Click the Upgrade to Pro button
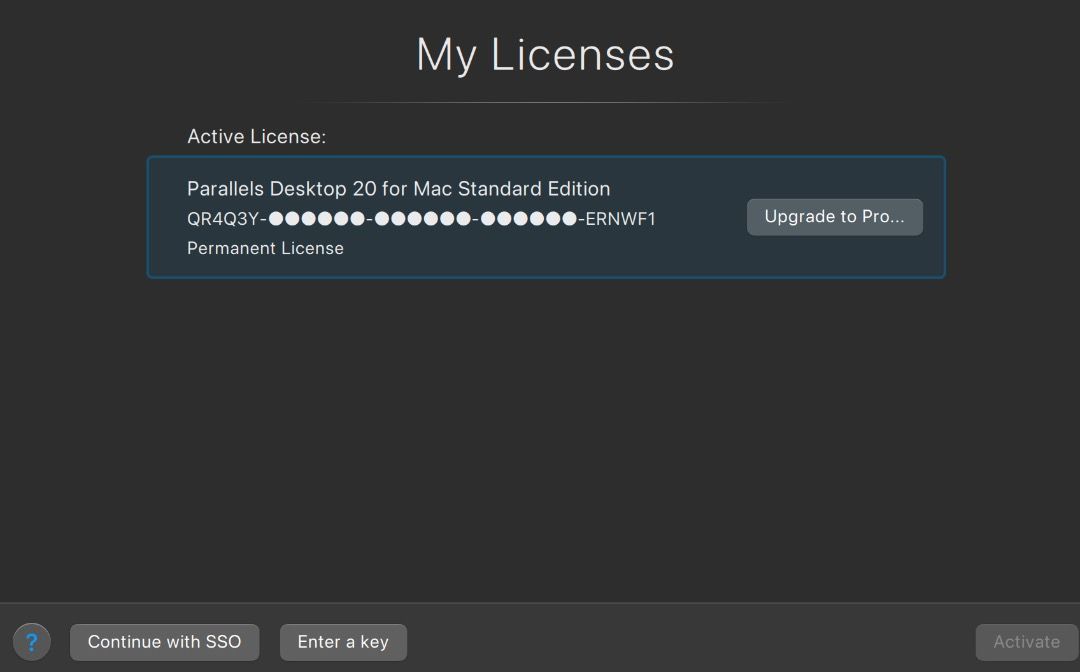1080x672 pixels. [x=834, y=217]
